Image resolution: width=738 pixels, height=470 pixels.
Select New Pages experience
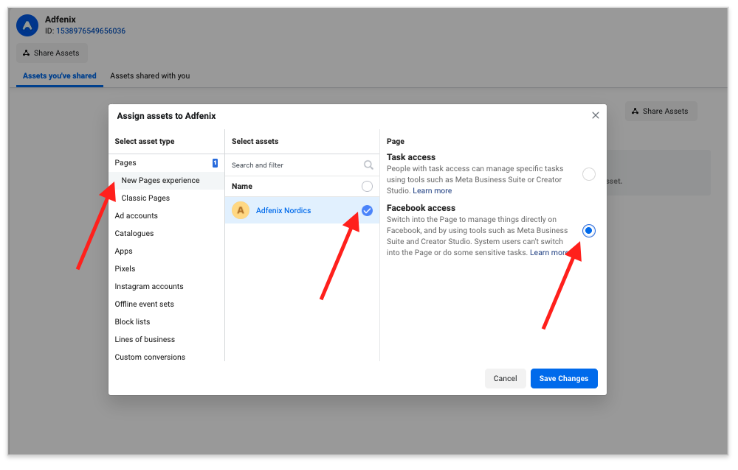[x=166, y=181]
